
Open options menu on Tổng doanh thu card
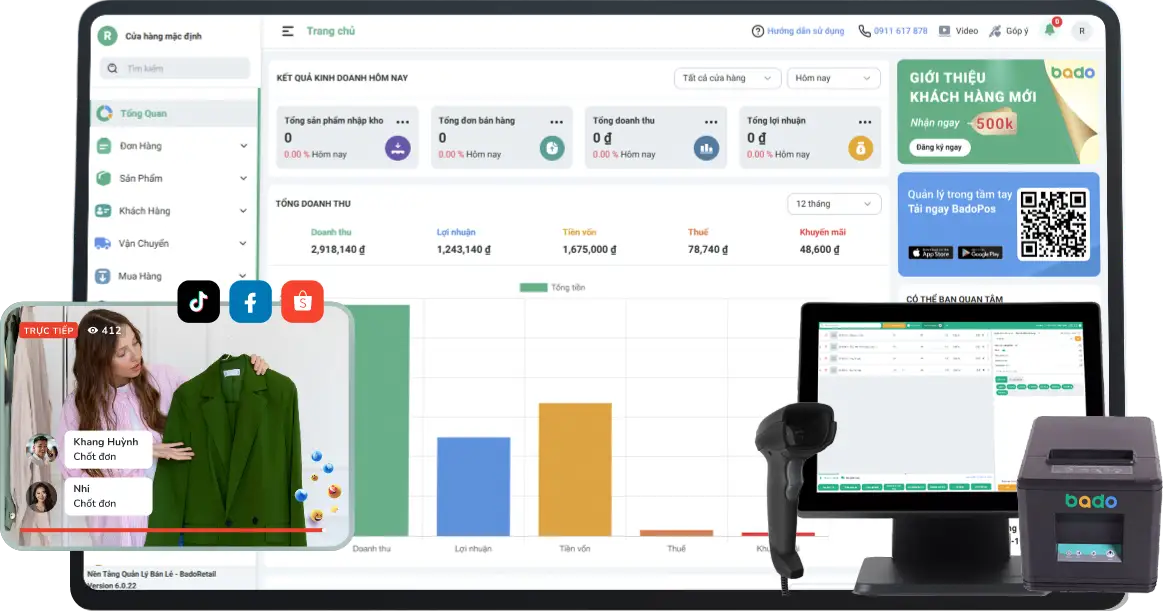pos(711,122)
